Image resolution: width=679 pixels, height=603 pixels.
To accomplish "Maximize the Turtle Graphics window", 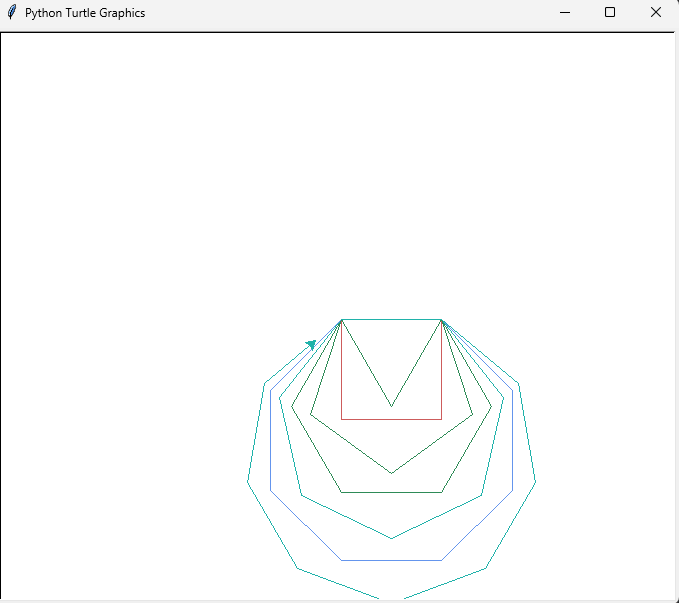I will tap(610, 13).
